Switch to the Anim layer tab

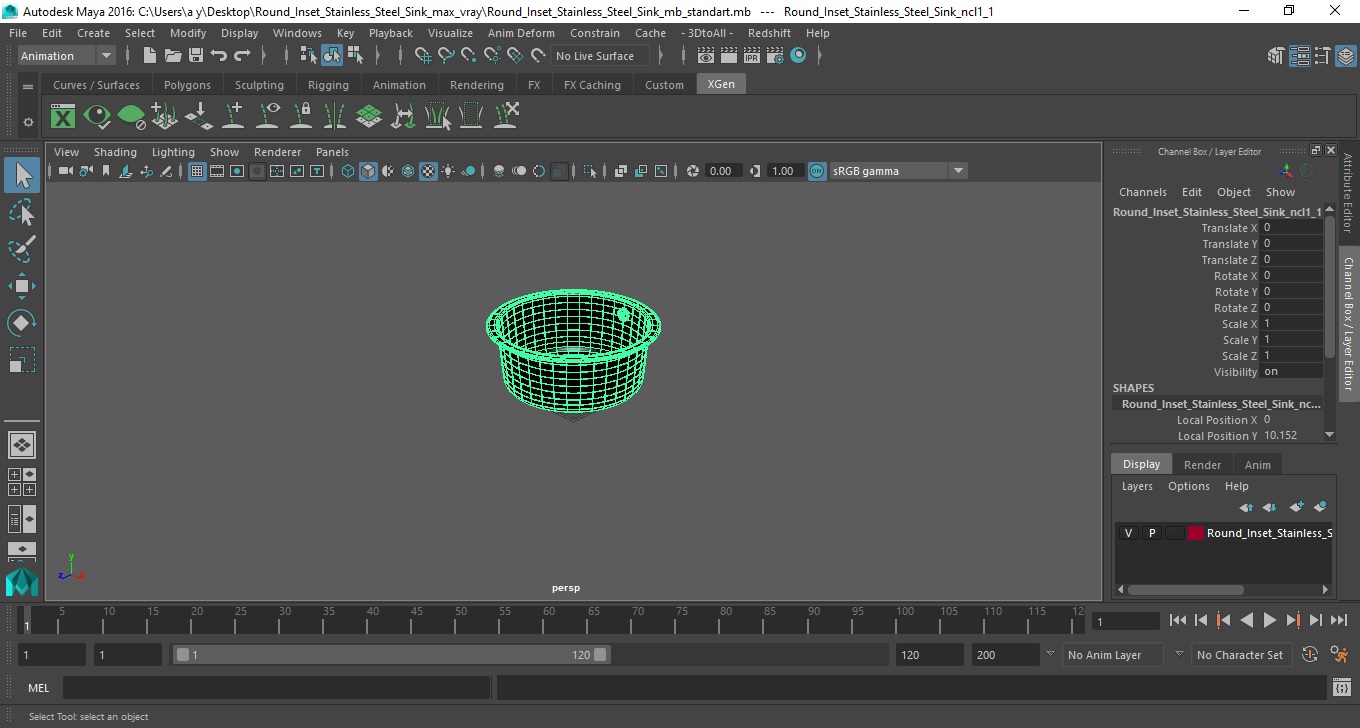(1257, 465)
